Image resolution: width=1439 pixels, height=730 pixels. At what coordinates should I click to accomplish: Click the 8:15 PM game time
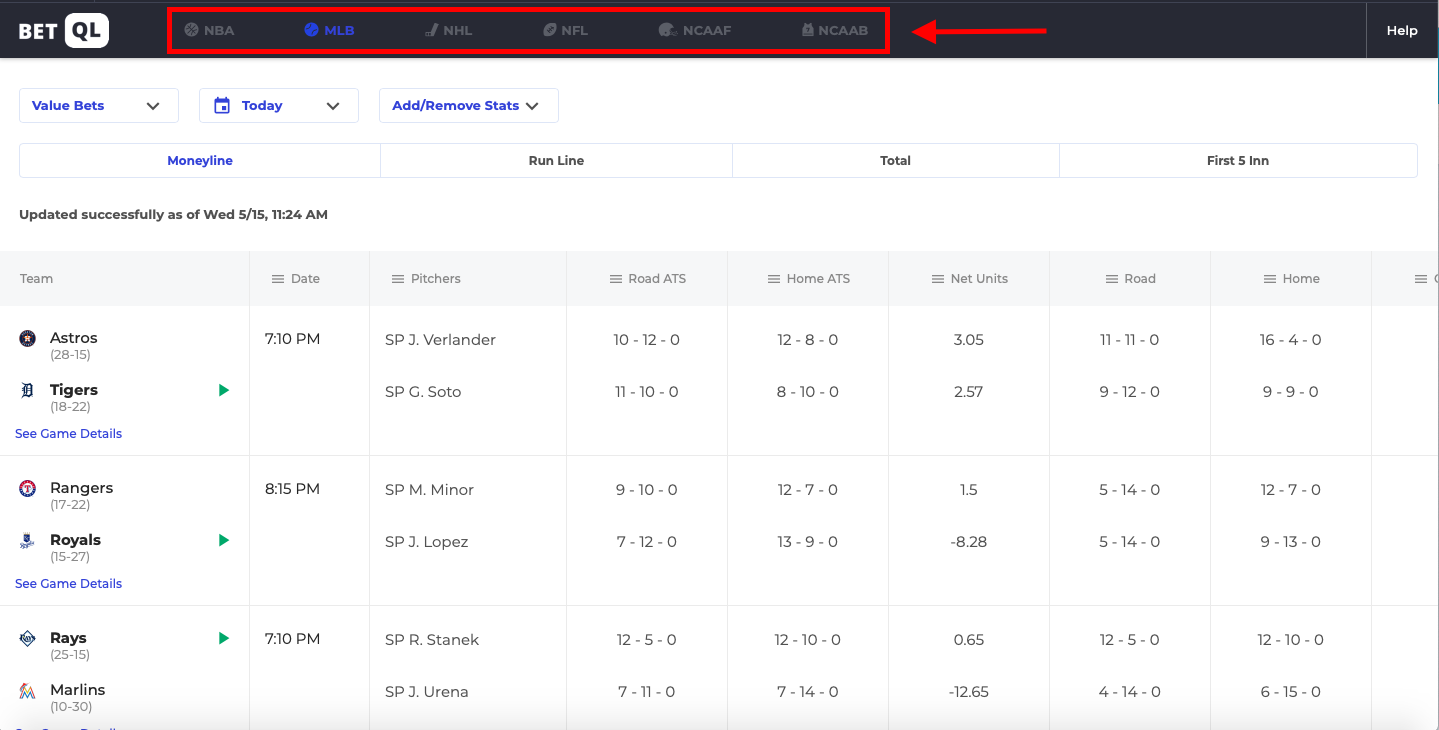click(292, 489)
